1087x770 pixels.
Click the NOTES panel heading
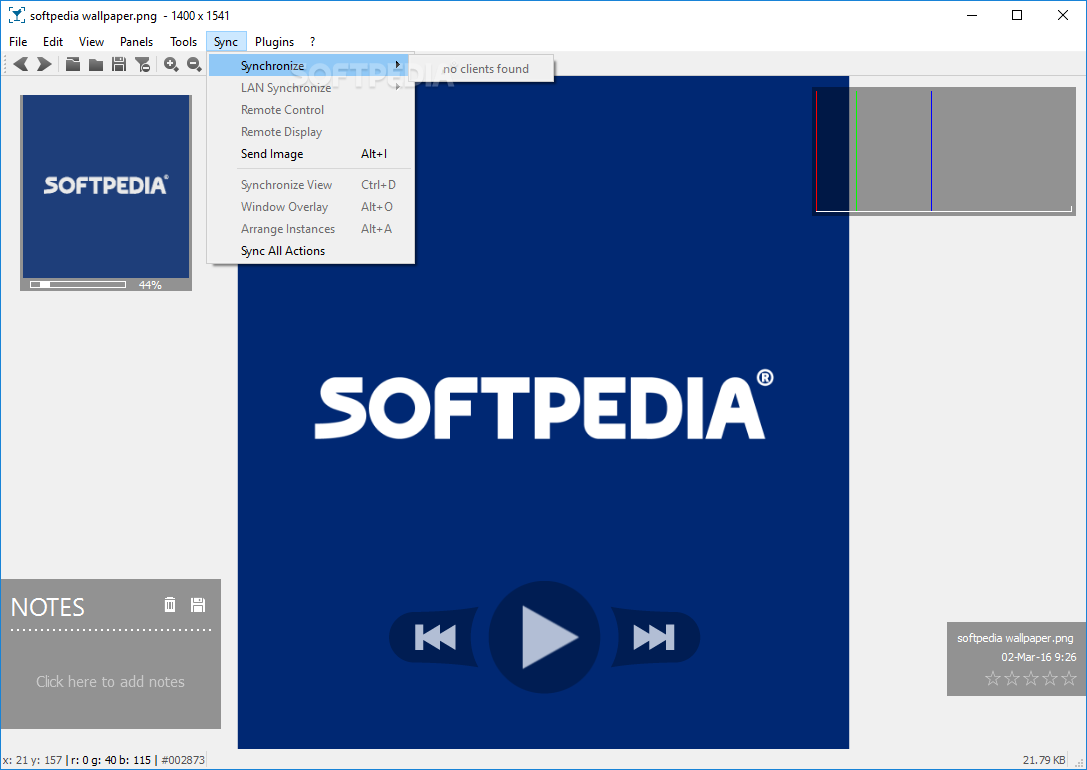[x=47, y=607]
